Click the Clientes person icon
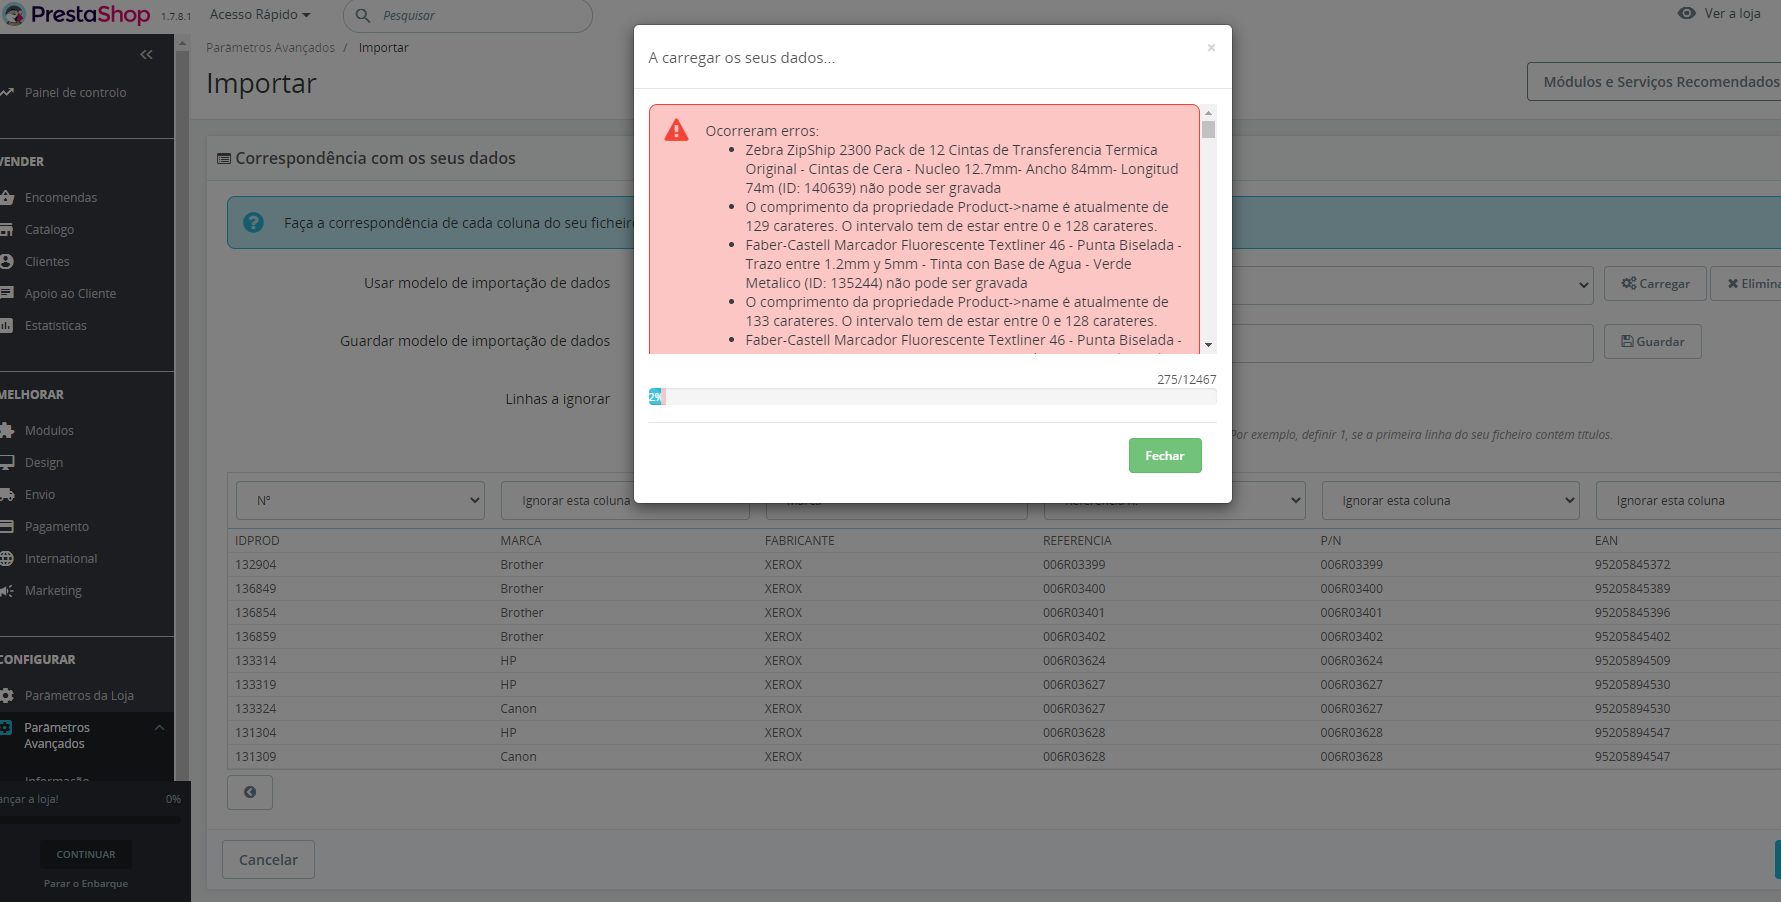The width and height of the screenshot is (1781, 902). point(7,261)
